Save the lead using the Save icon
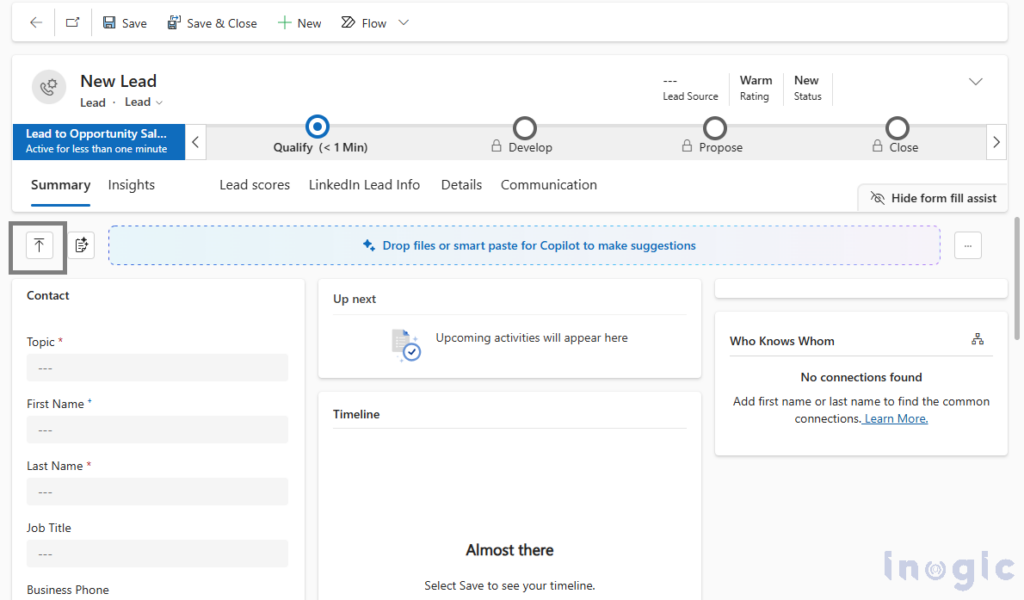This screenshot has width=1024, height=600. point(124,22)
